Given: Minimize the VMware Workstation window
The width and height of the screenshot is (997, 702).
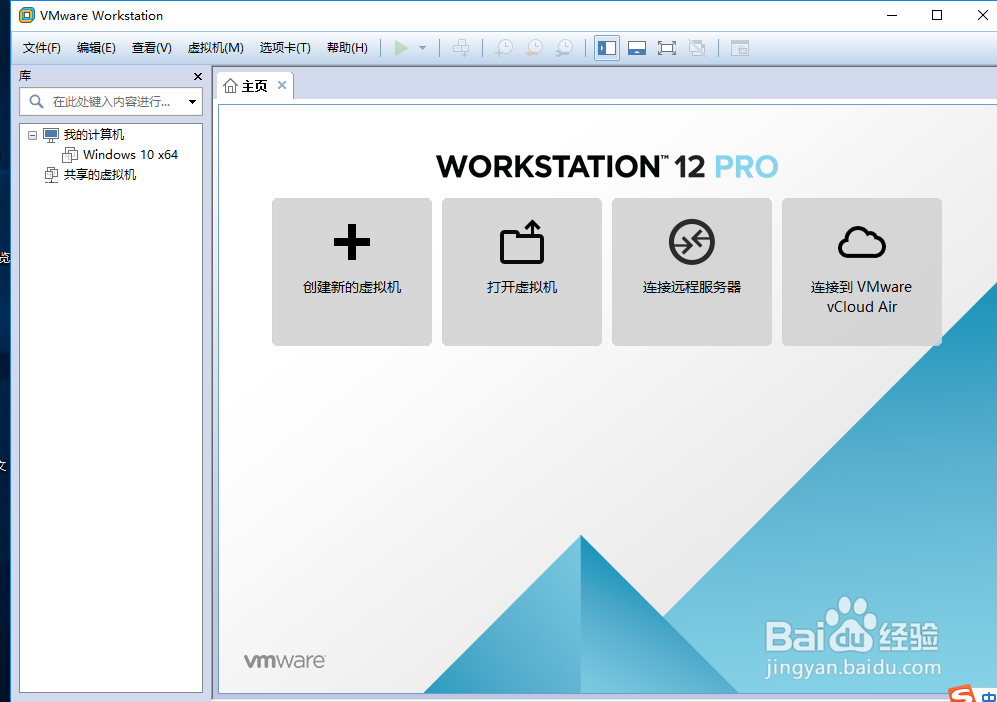Looking at the screenshot, I should point(892,15).
